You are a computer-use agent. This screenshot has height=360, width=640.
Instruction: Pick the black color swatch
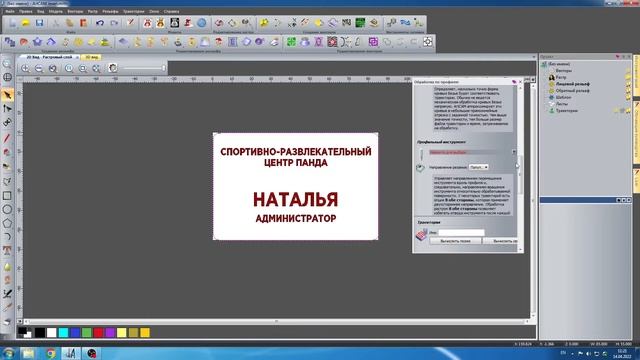(40, 333)
